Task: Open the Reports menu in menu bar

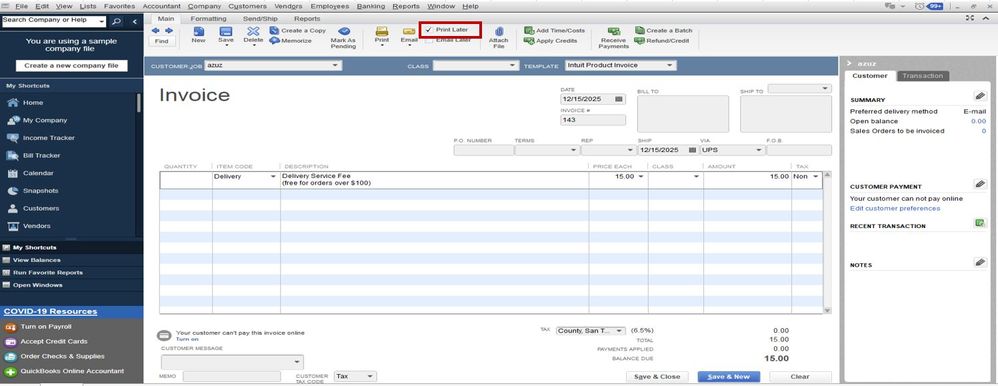Action: (x=405, y=6)
